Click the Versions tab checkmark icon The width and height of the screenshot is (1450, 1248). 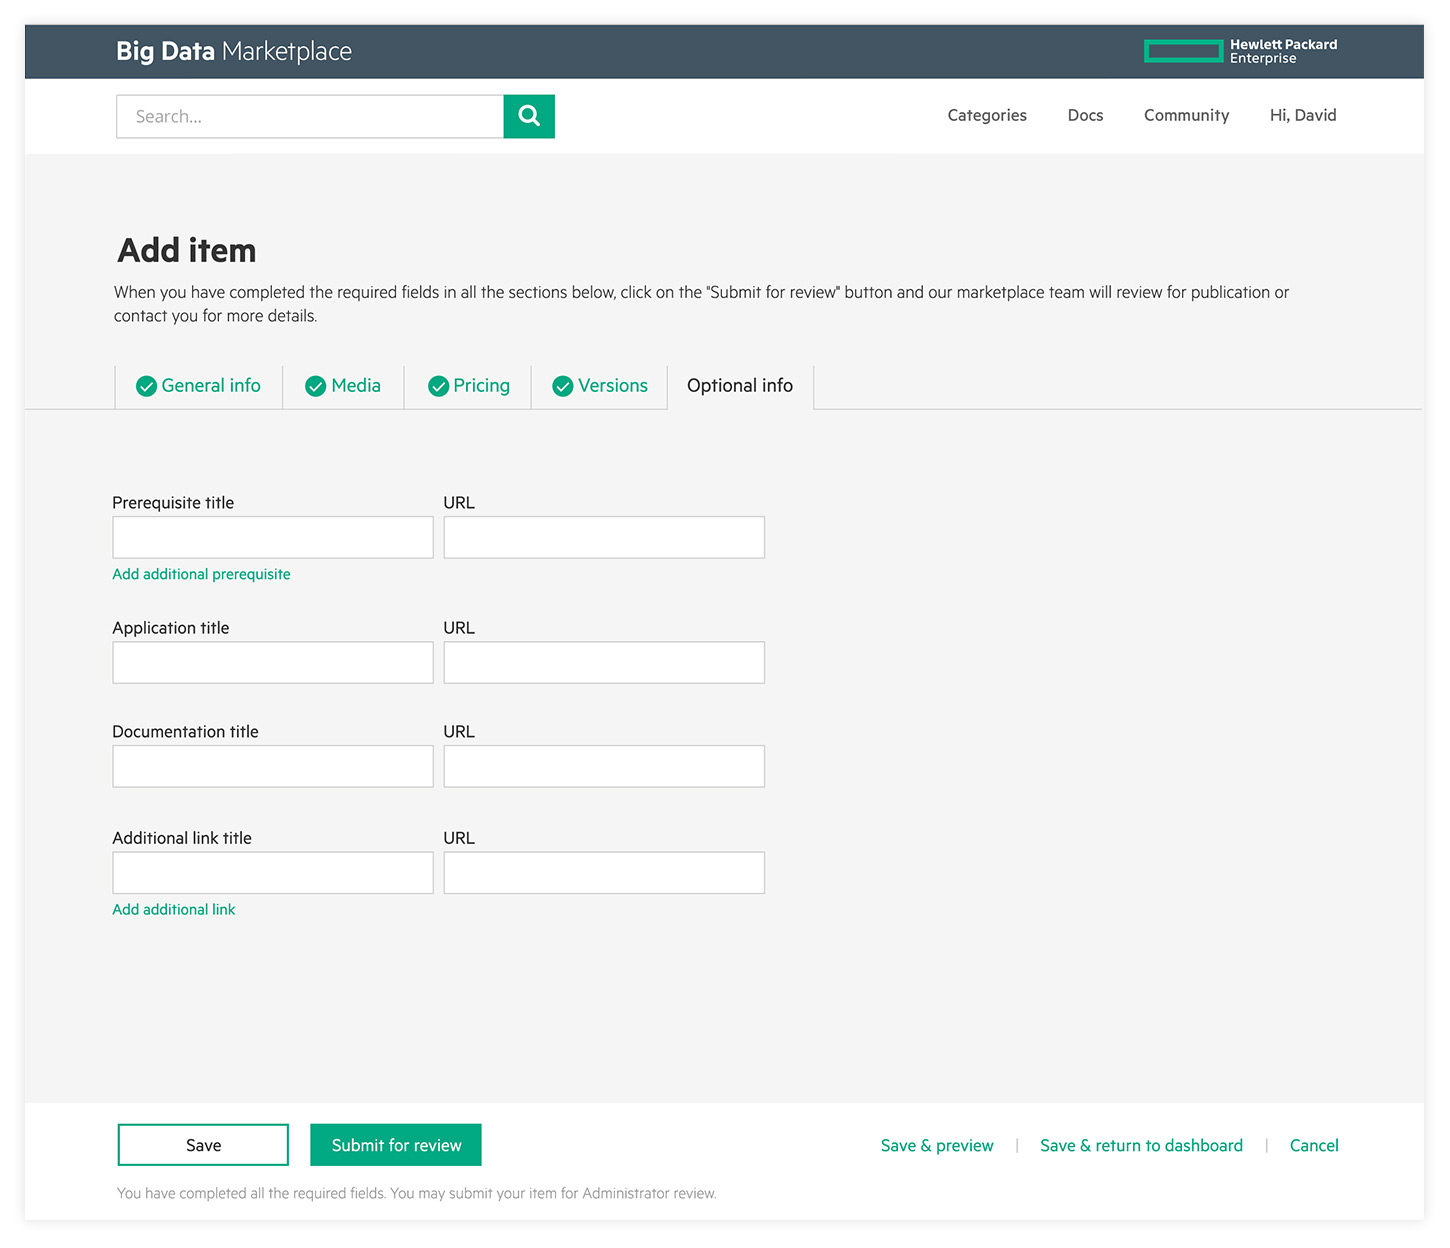click(x=563, y=386)
